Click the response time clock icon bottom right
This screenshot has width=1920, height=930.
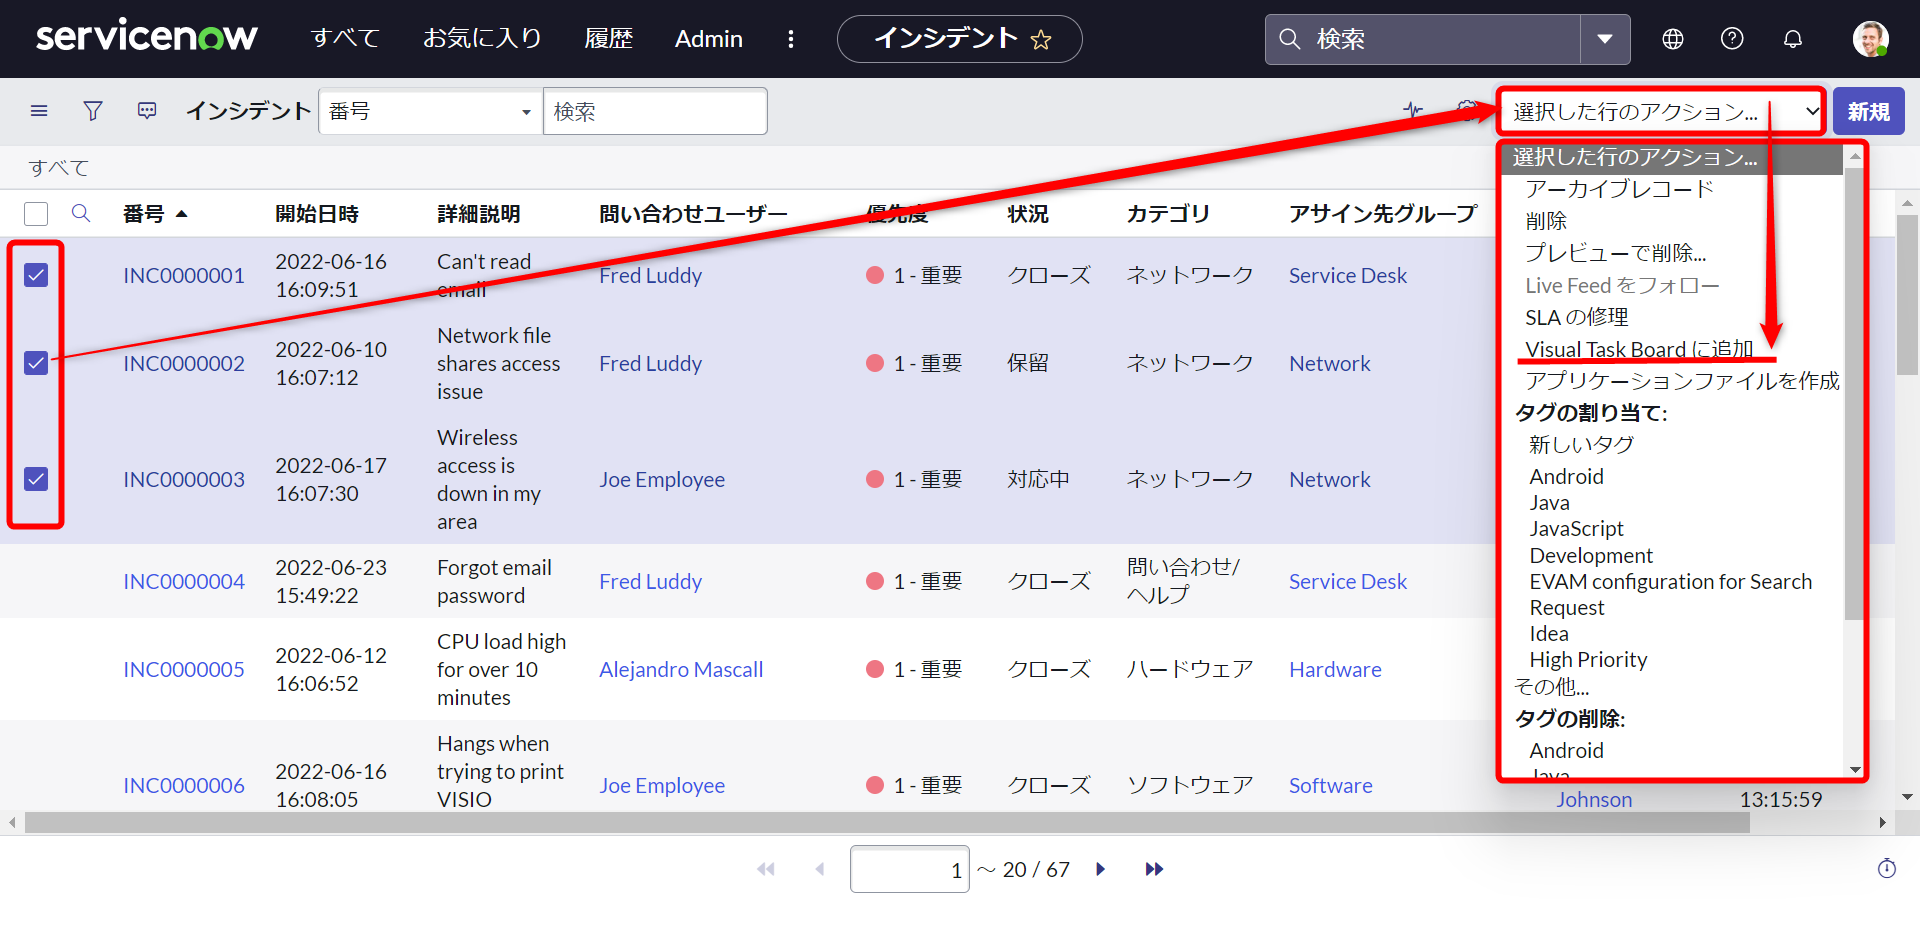coord(1888,868)
